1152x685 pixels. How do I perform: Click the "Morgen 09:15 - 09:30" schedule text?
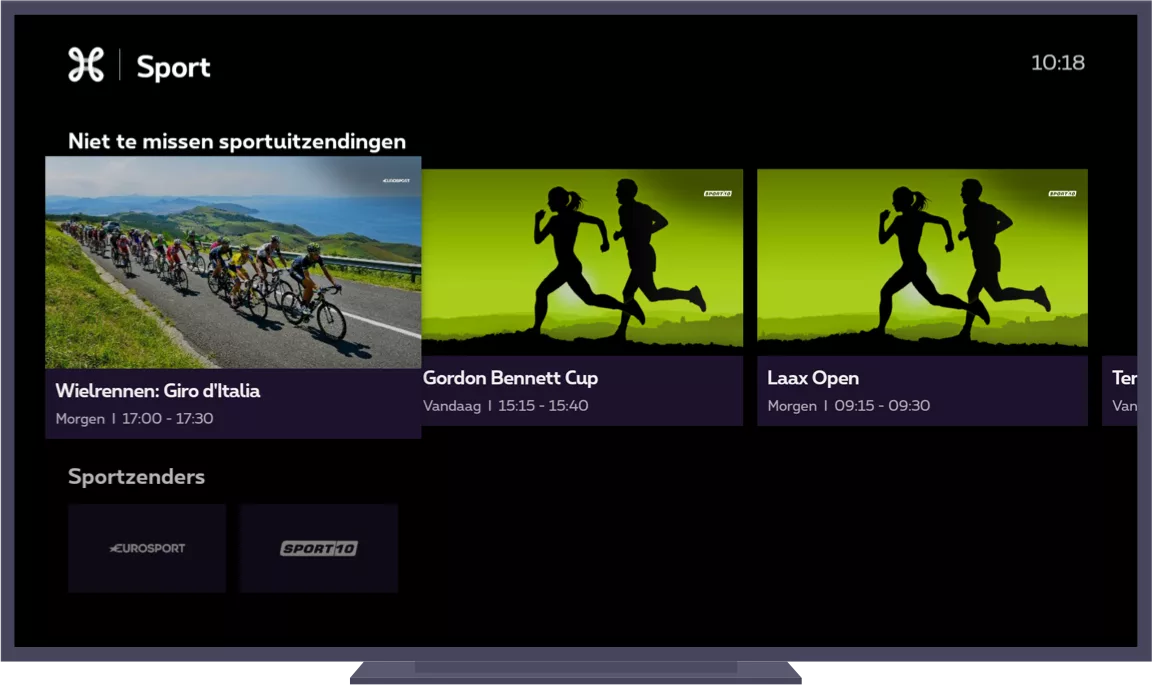point(848,406)
